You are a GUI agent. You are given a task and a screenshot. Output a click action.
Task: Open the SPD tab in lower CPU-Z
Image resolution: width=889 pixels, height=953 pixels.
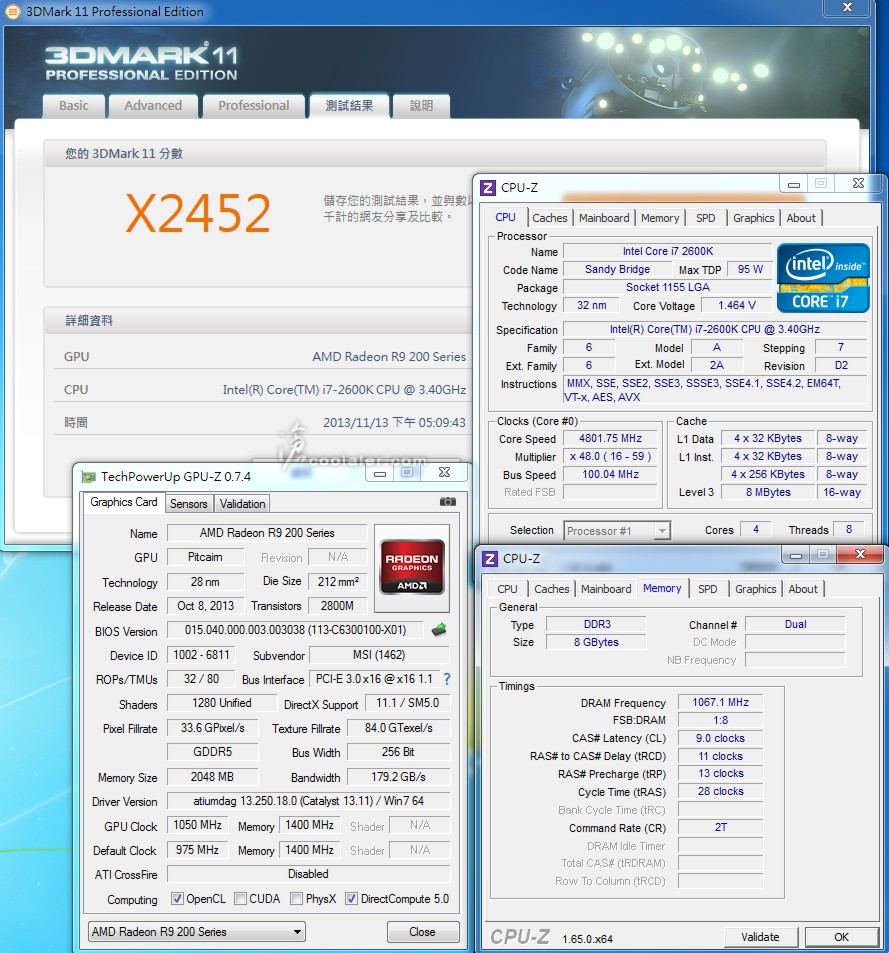707,589
